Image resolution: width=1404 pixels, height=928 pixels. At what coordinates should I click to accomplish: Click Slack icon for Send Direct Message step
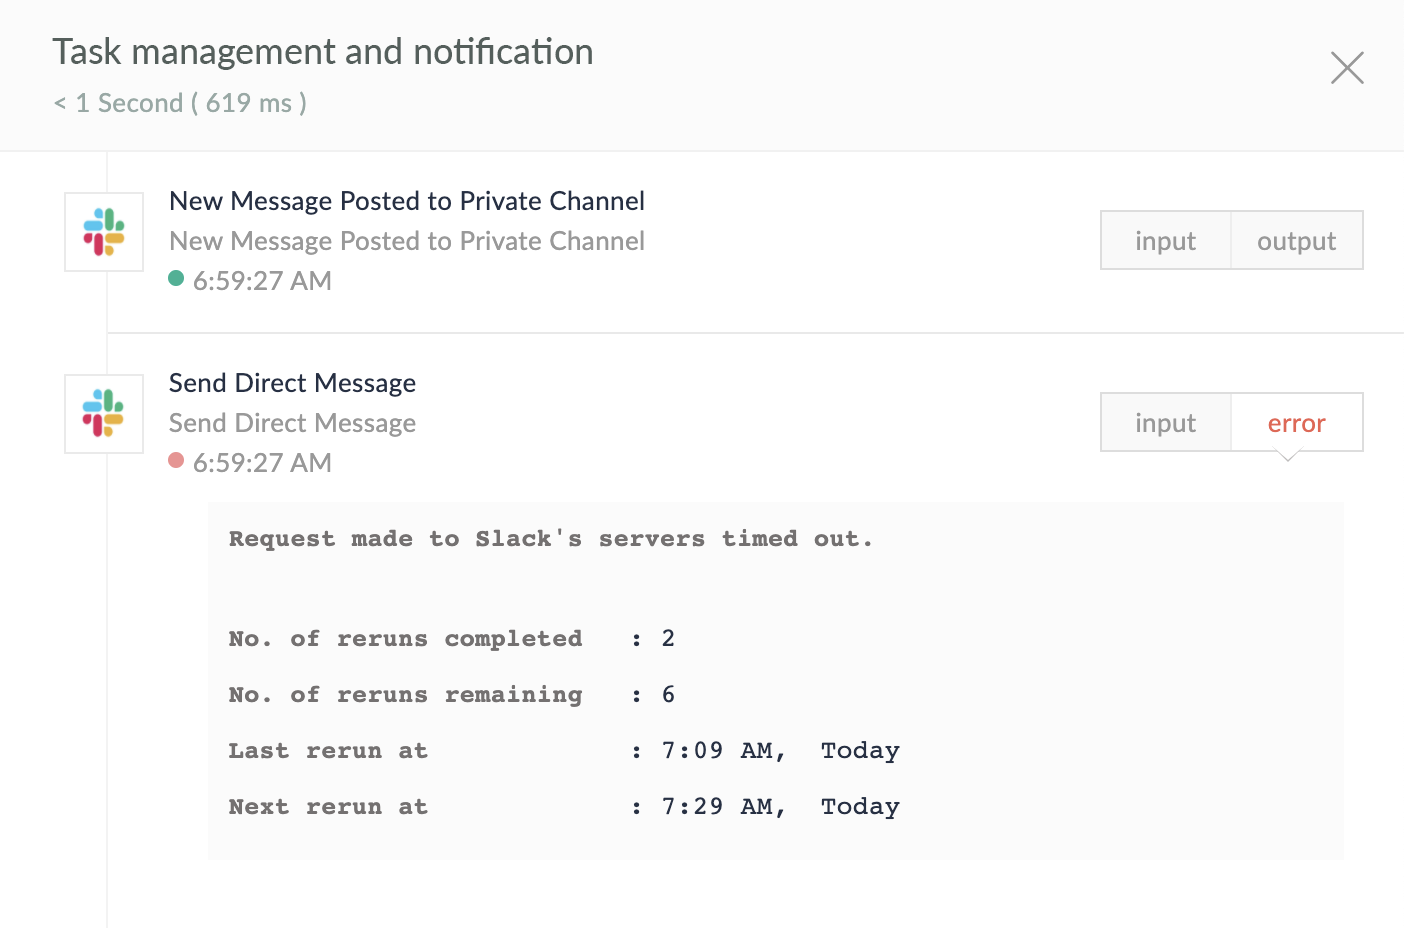104,414
